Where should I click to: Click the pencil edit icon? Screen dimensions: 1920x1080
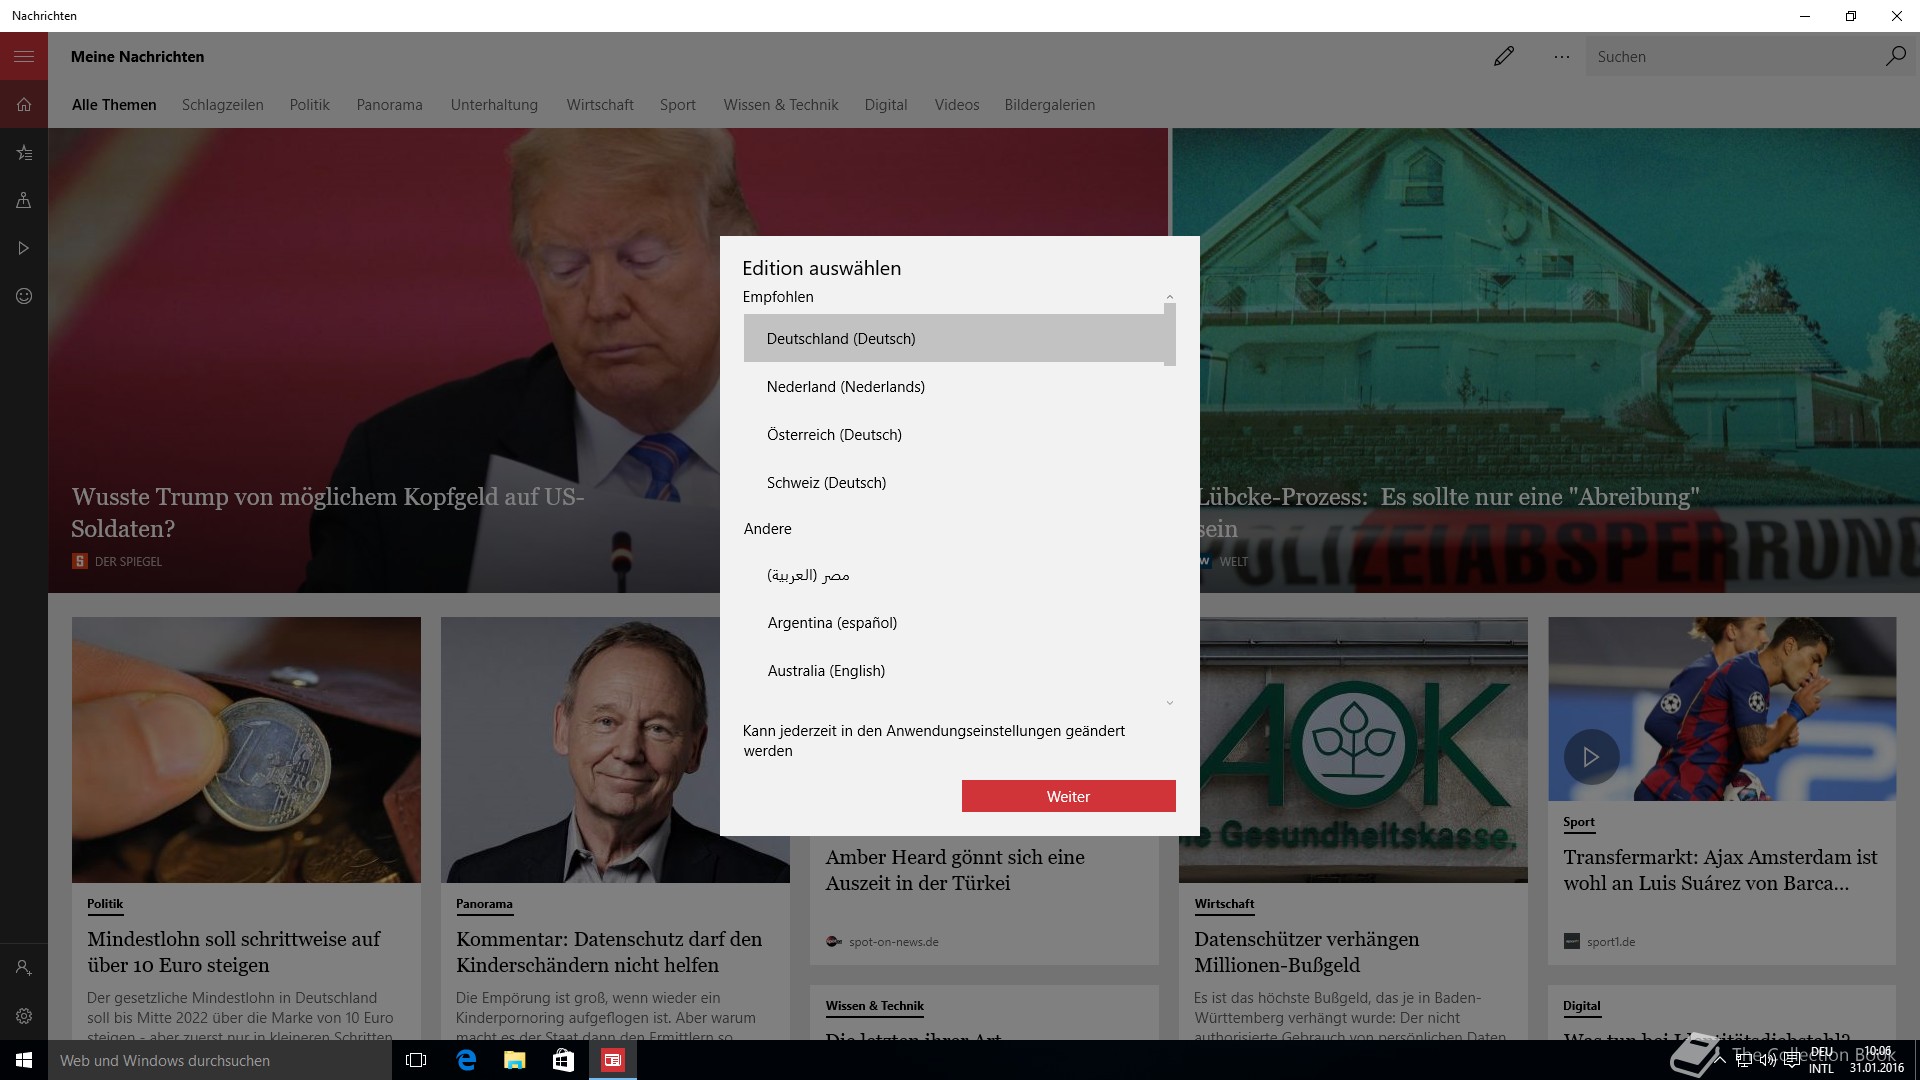pyautogui.click(x=1503, y=57)
